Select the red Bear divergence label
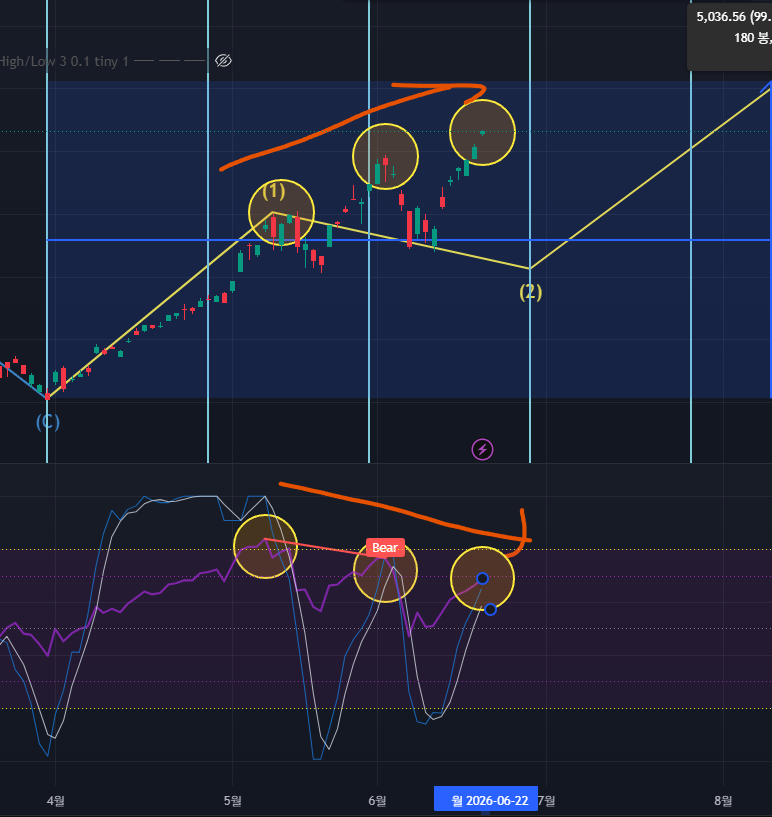Image resolution: width=772 pixels, height=817 pixels. coord(385,548)
